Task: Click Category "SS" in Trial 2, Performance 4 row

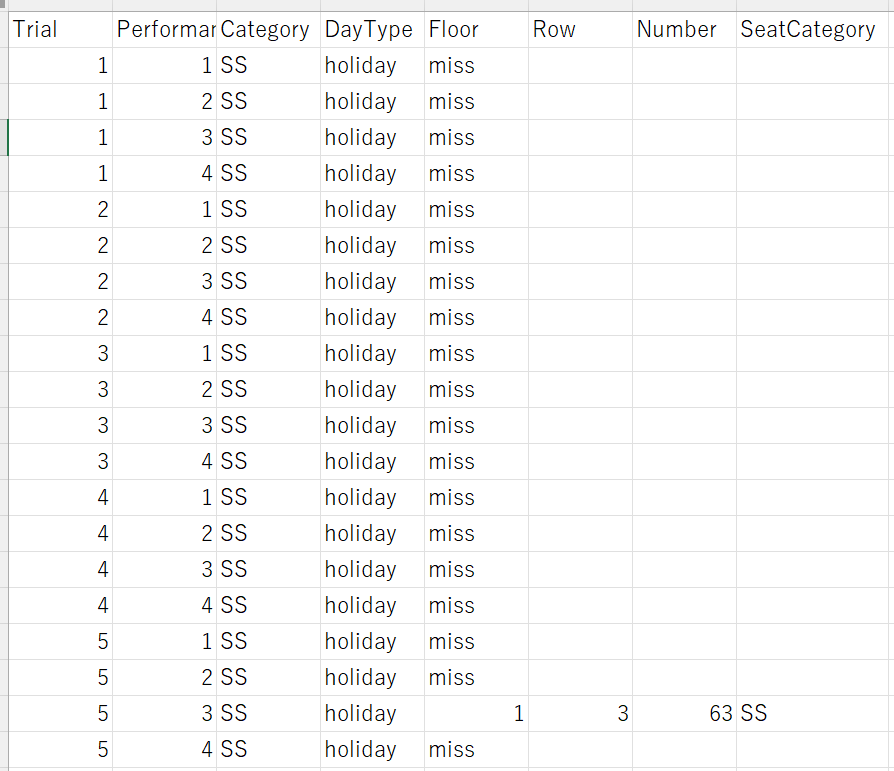Action: coord(268,318)
